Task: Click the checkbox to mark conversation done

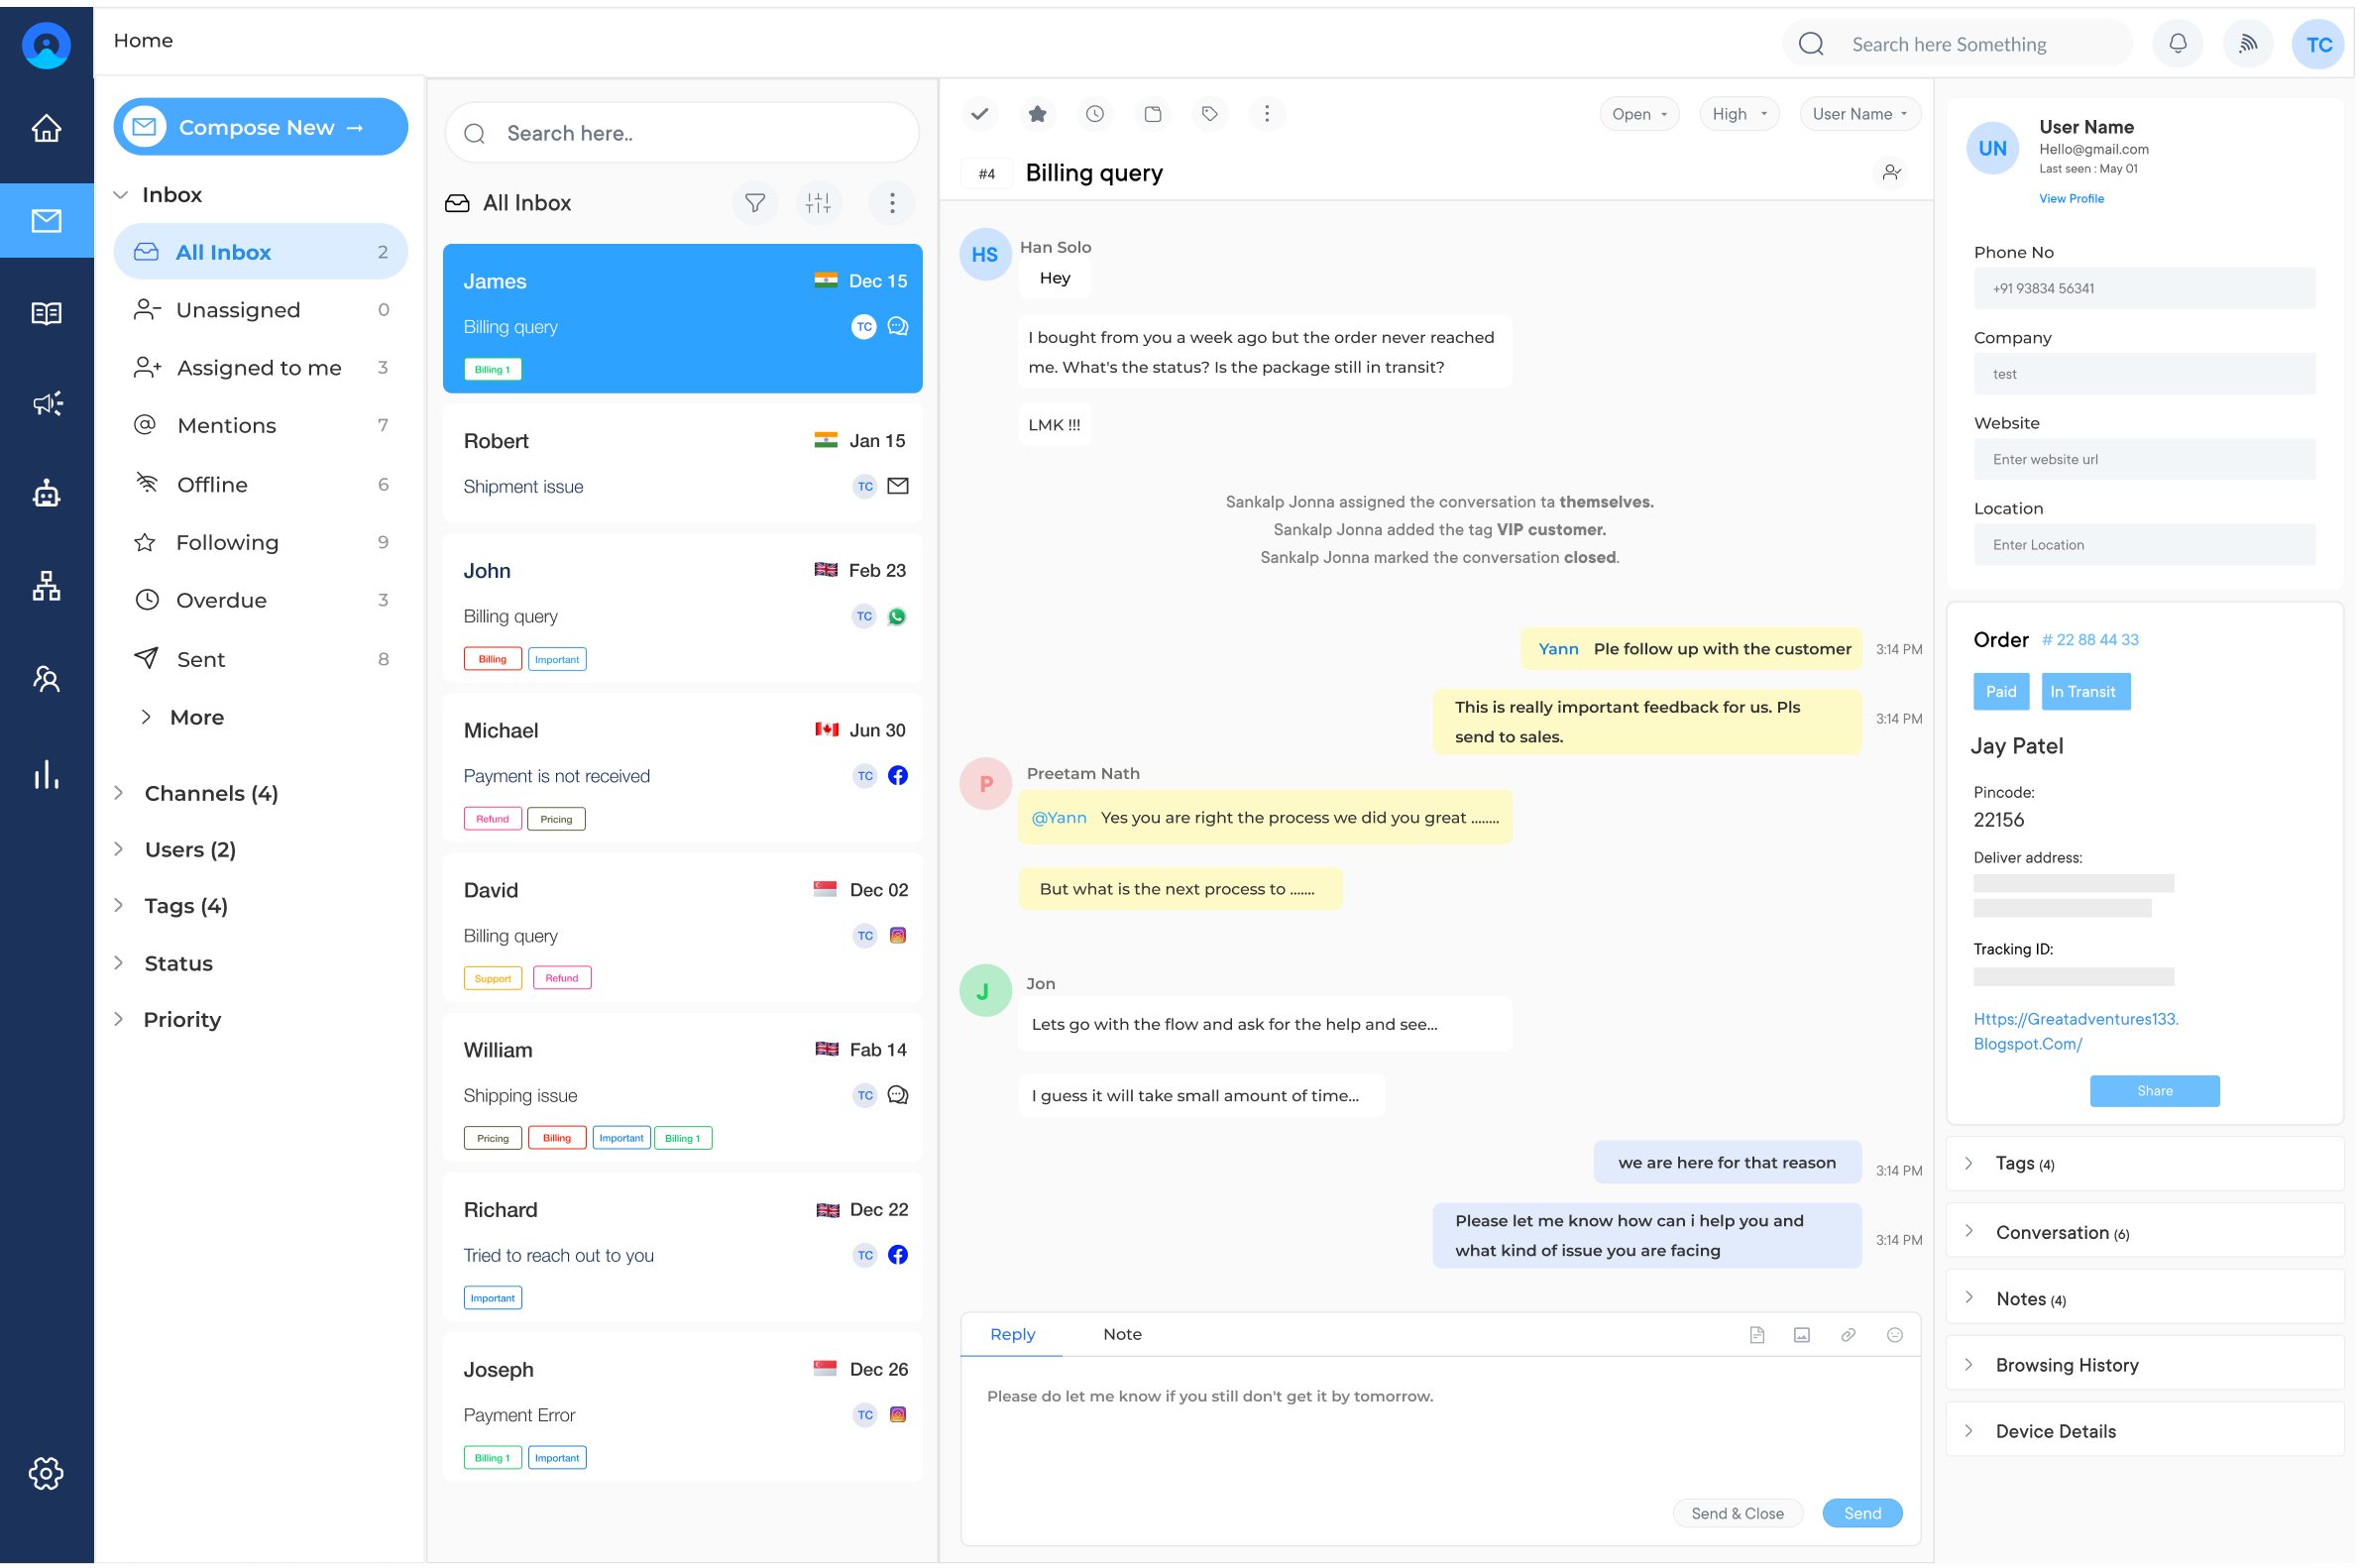Action: pos(981,114)
